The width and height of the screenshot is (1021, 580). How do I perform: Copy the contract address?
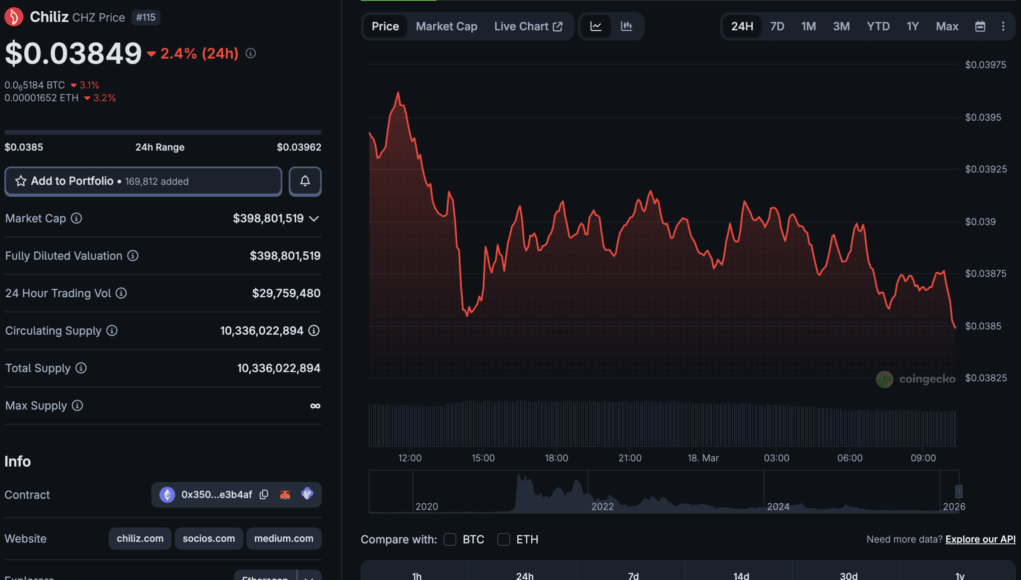(264, 495)
